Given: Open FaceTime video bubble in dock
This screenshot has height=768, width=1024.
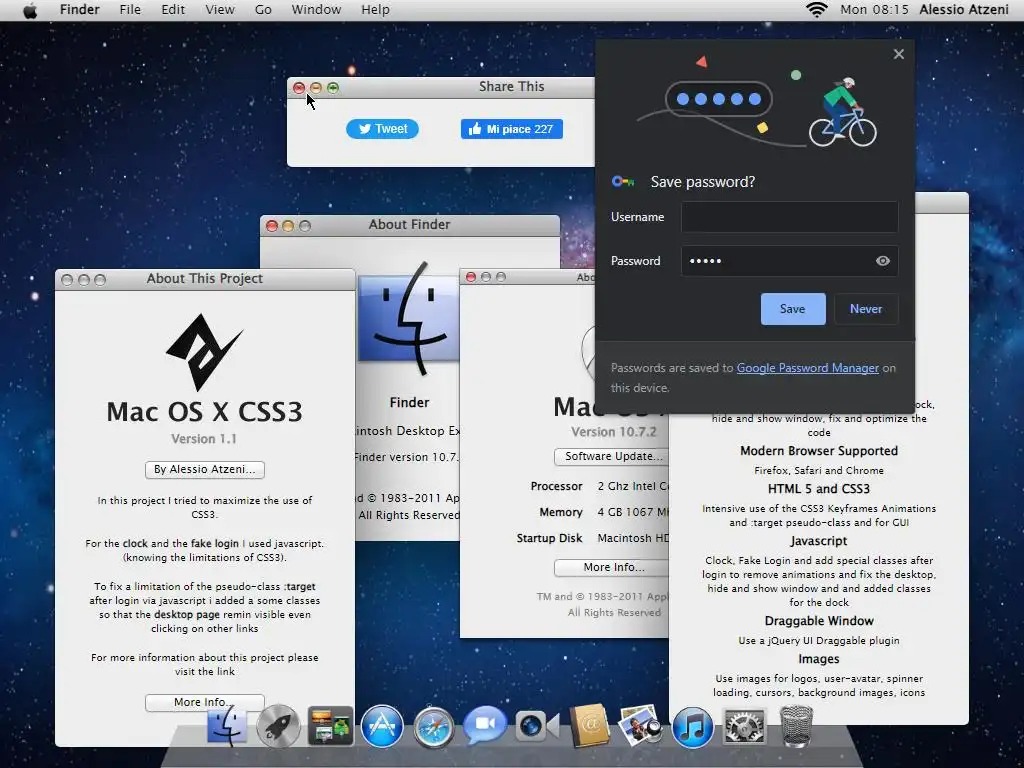Looking at the screenshot, I should (x=485, y=724).
